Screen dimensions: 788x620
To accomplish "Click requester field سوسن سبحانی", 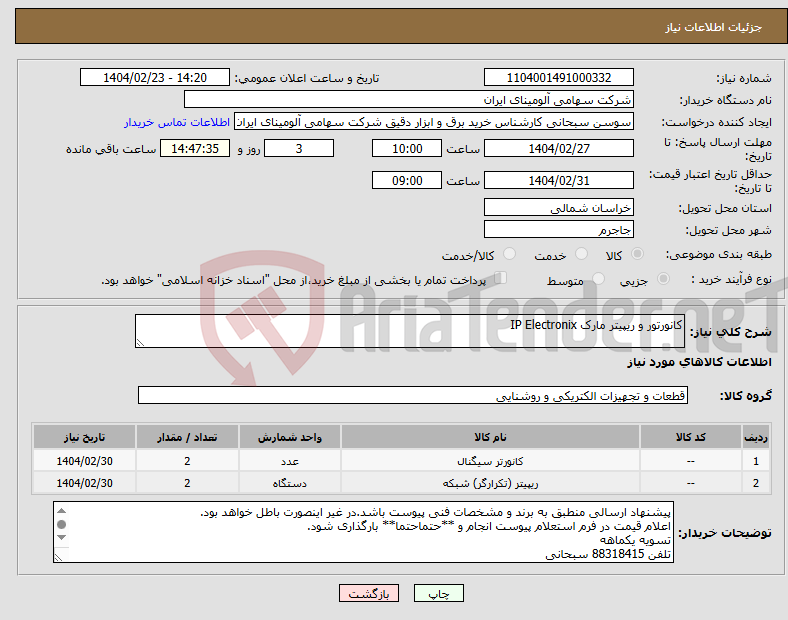I will tap(434, 122).
